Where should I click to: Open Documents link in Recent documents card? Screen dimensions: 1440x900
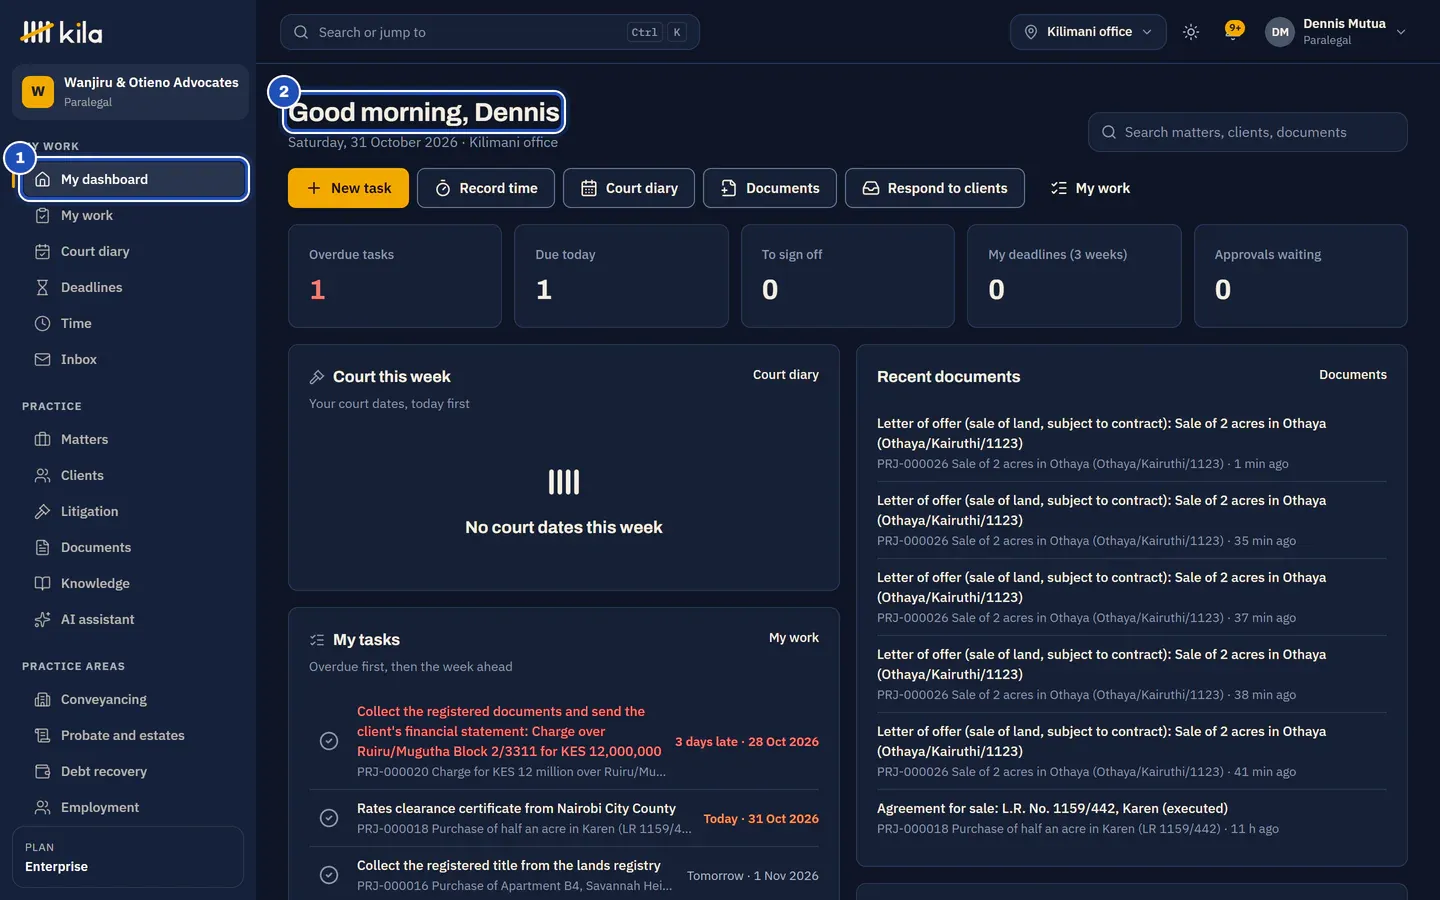[1353, 375]
